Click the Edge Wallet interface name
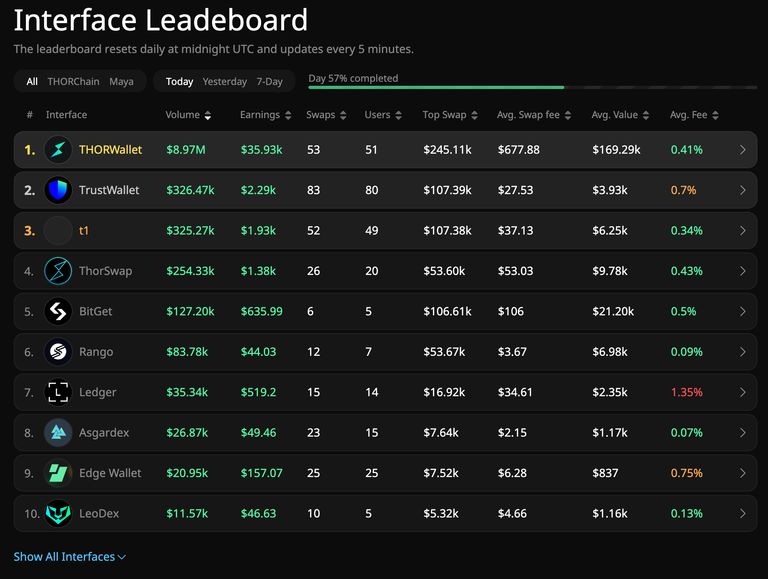768x579 pixels. pos(110,473)
